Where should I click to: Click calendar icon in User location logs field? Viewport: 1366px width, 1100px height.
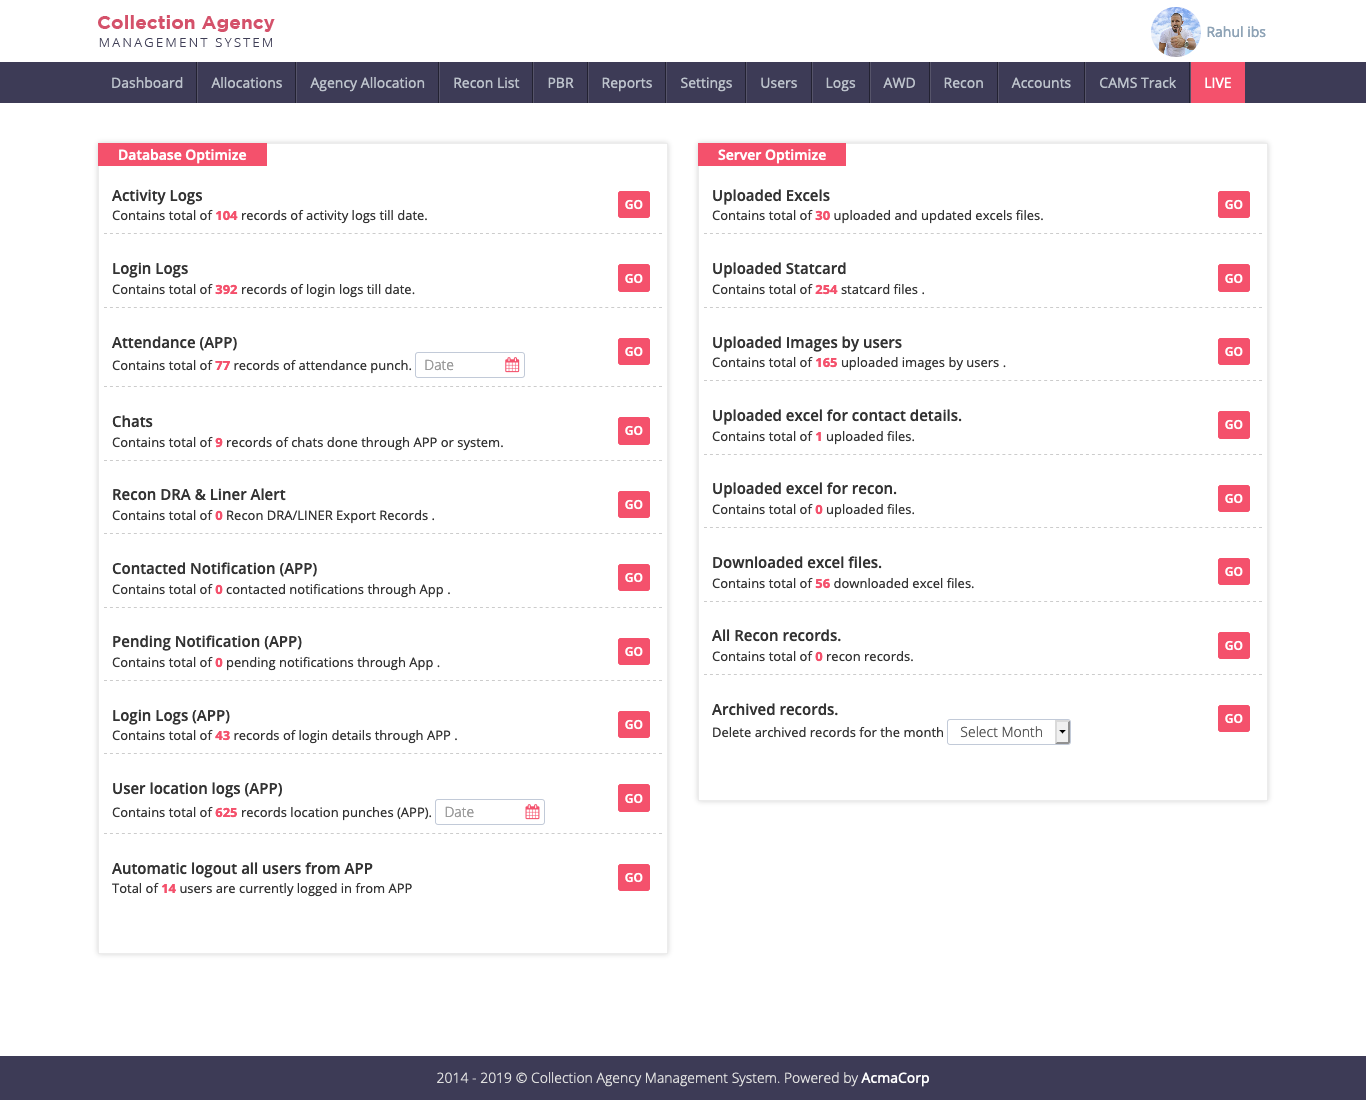coord(532,812)
